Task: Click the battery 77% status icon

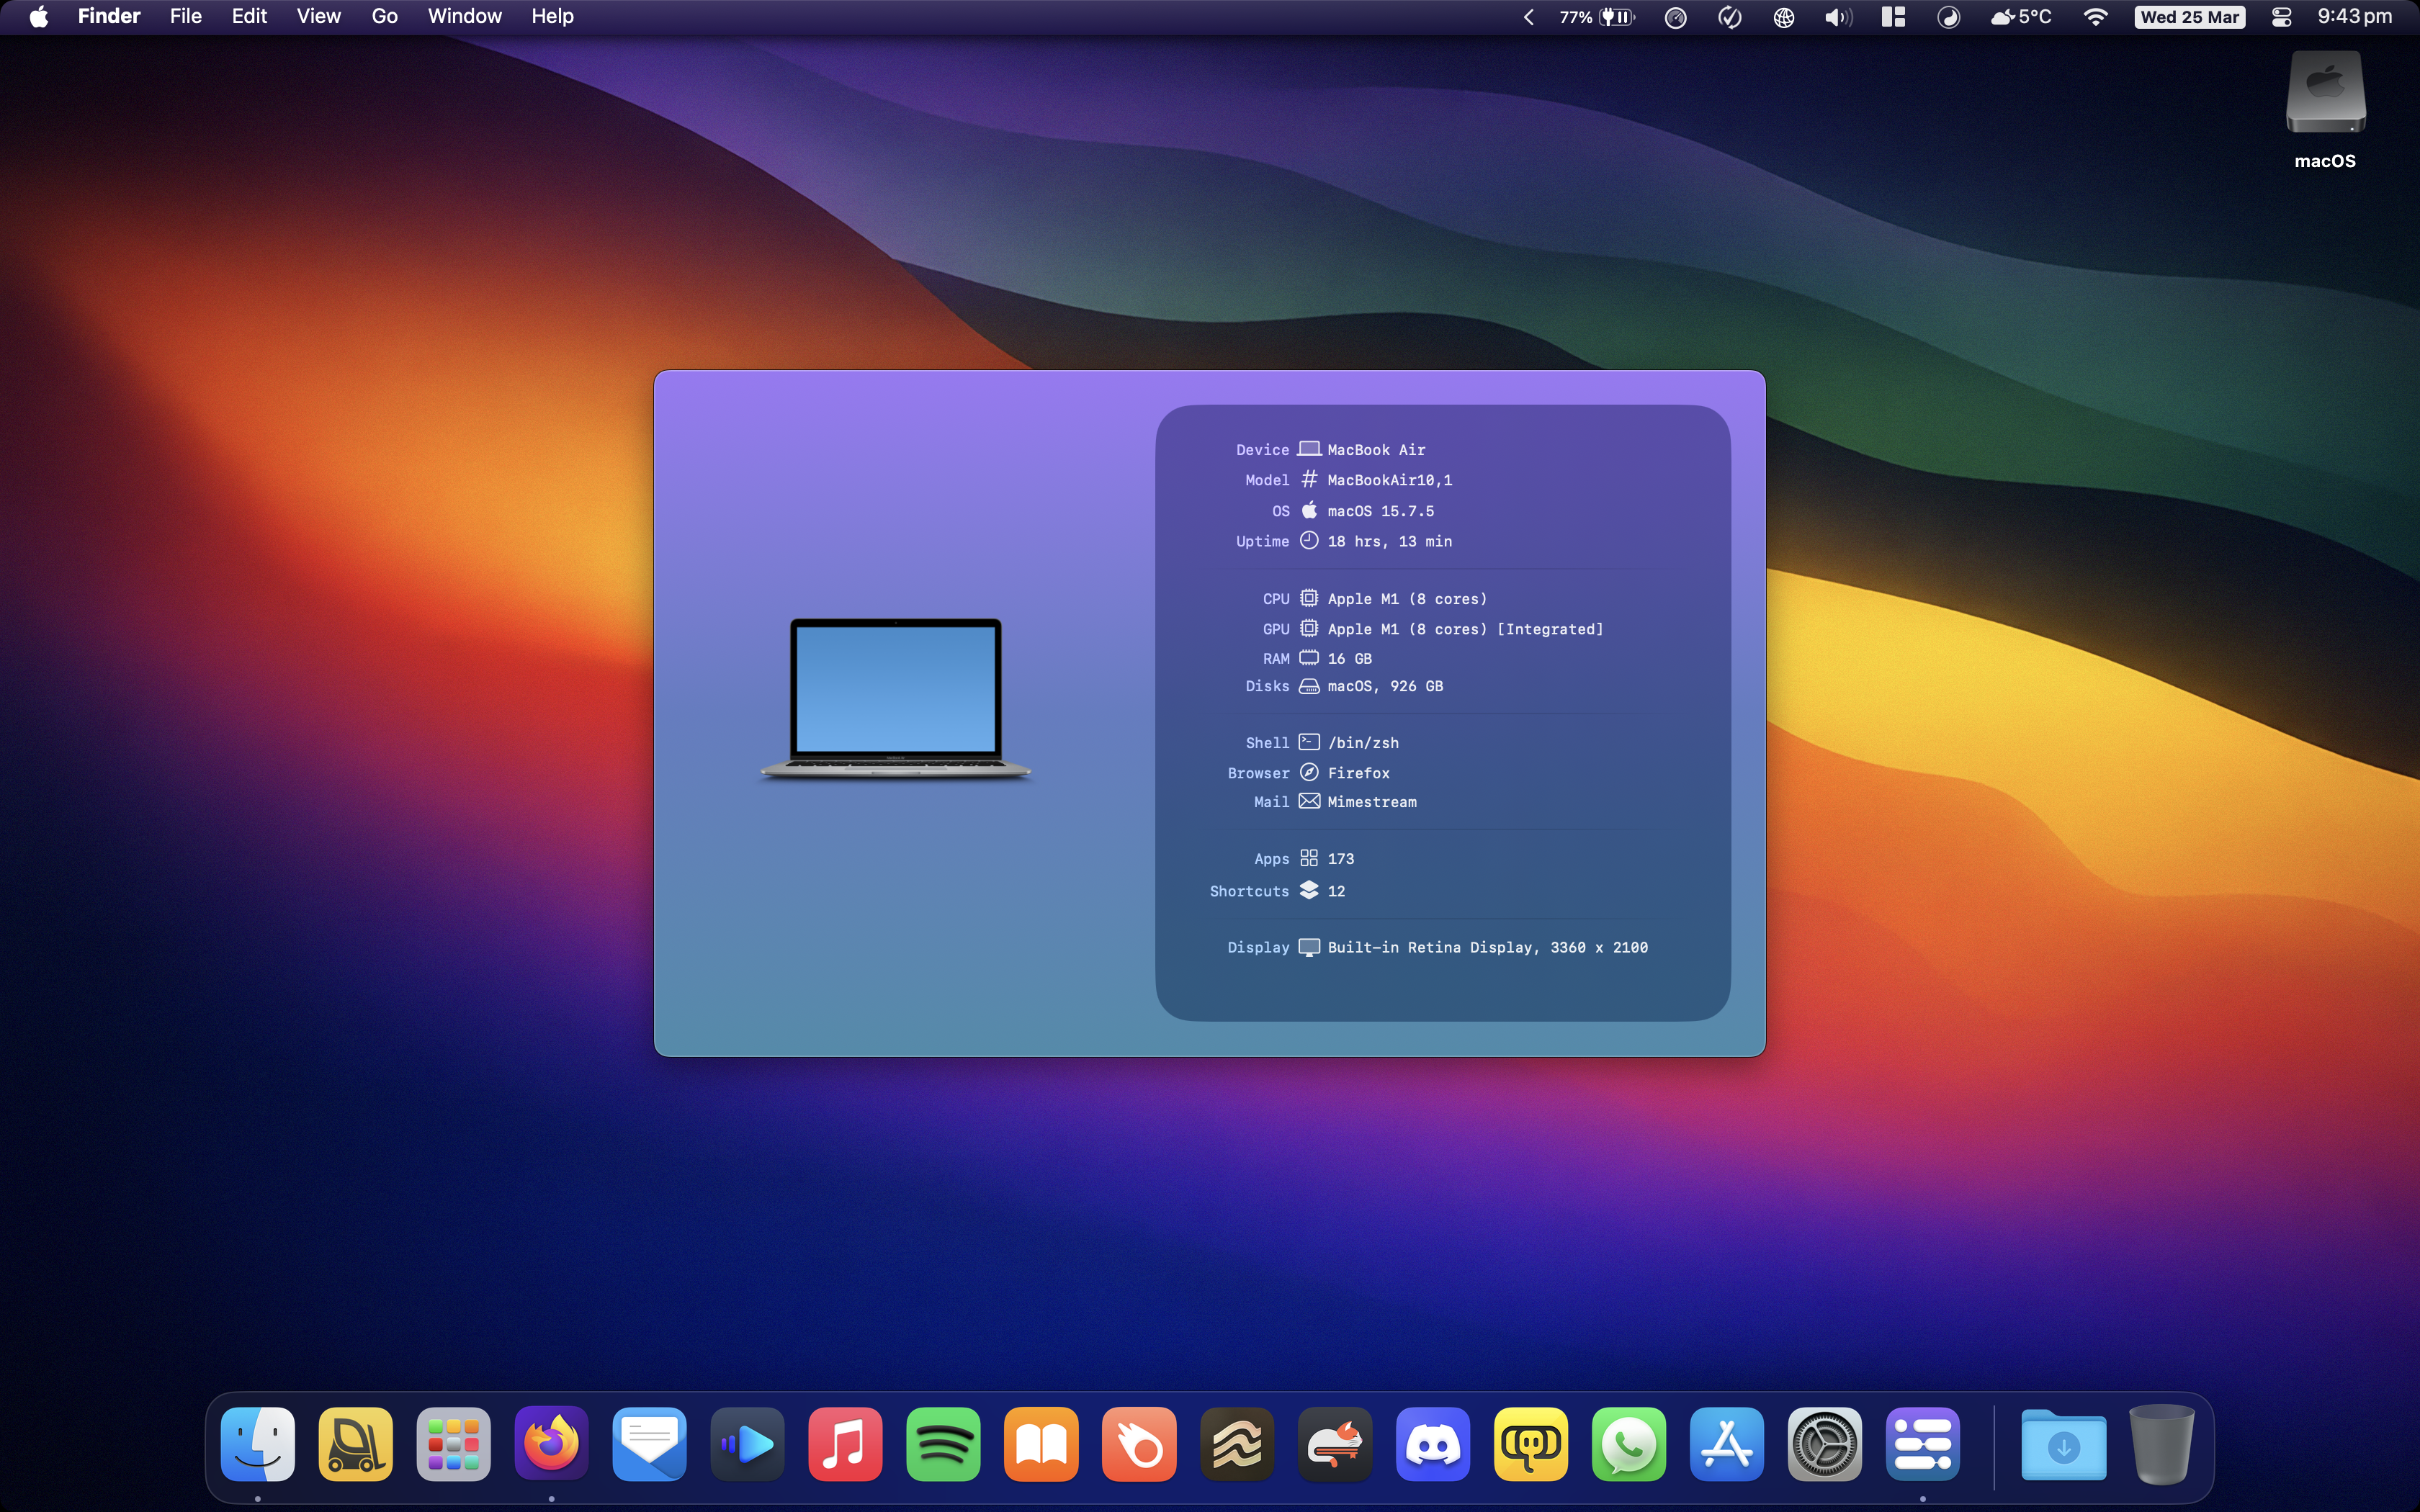Action: tap(1597, 17)
